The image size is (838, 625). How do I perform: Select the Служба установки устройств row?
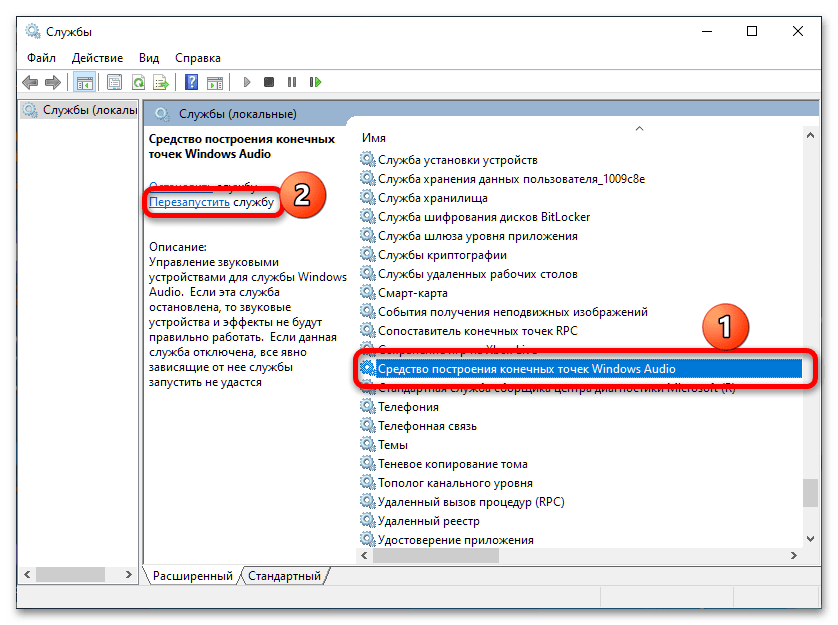pyautogui.click(x=457, y=160)
